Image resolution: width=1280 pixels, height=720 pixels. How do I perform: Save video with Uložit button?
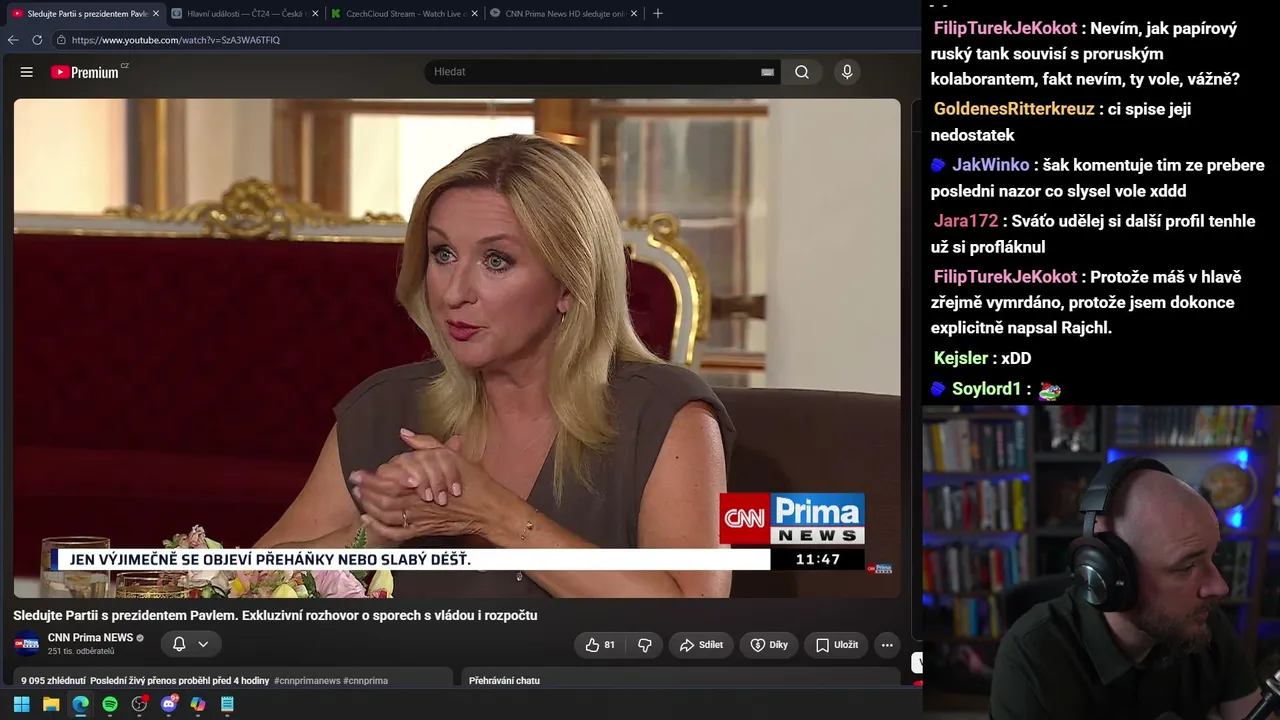(837, 645)
